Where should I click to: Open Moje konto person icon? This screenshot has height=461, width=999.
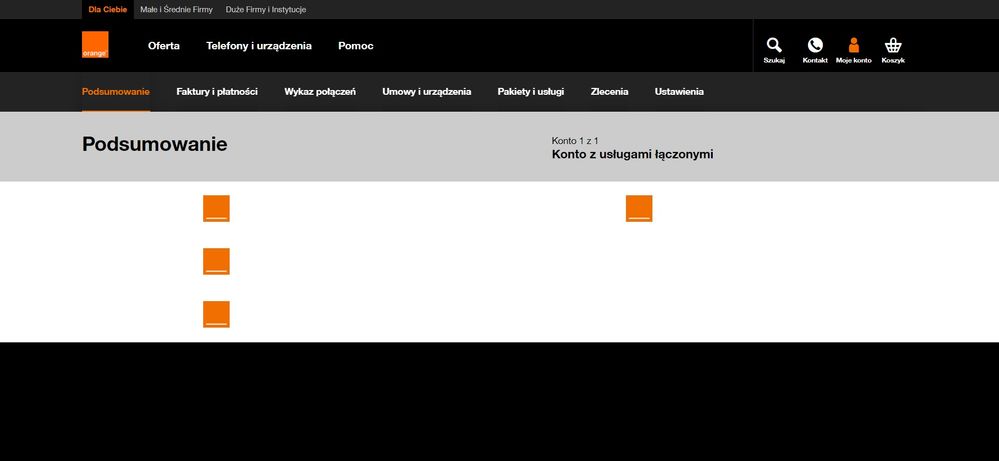tap(854, 46)
